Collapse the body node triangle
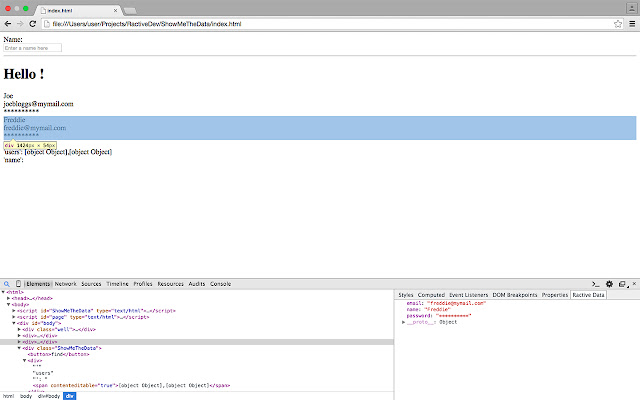Screen dimensions: 640x400 [9, 304]
